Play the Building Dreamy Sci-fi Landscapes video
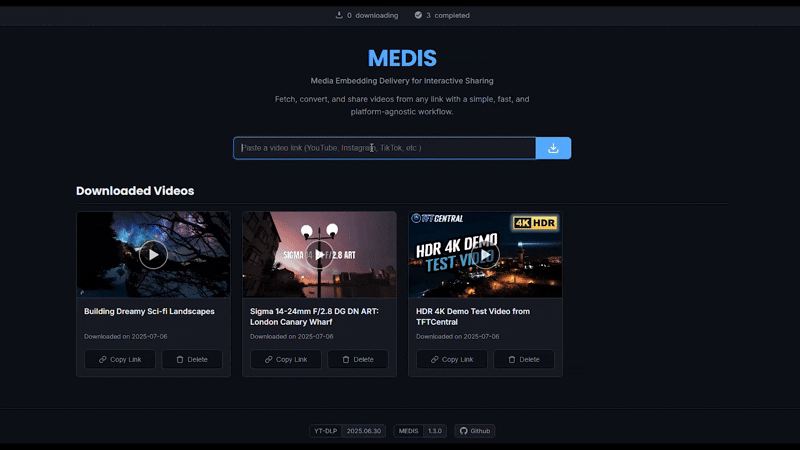The height and width of the screenshot is (450, 800). 153,255
